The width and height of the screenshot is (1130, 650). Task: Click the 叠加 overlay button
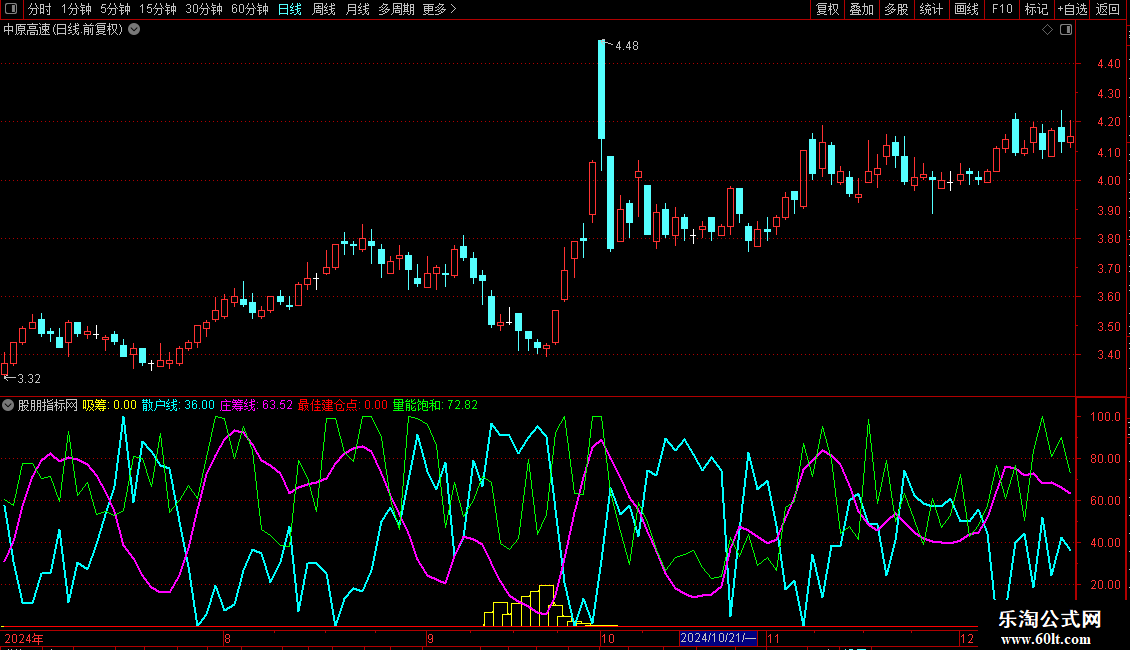[x=861, y=9]
